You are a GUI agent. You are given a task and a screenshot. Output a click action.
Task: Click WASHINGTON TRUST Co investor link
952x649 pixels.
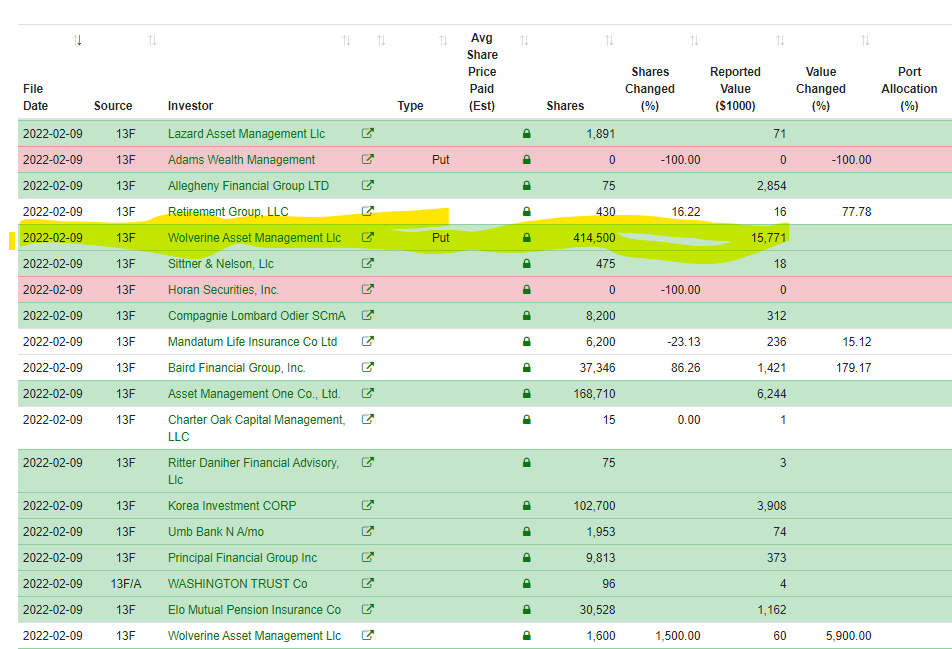237,583
